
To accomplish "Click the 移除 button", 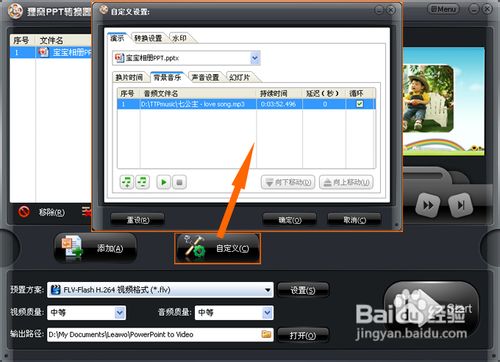I will [x=52, y=212].
